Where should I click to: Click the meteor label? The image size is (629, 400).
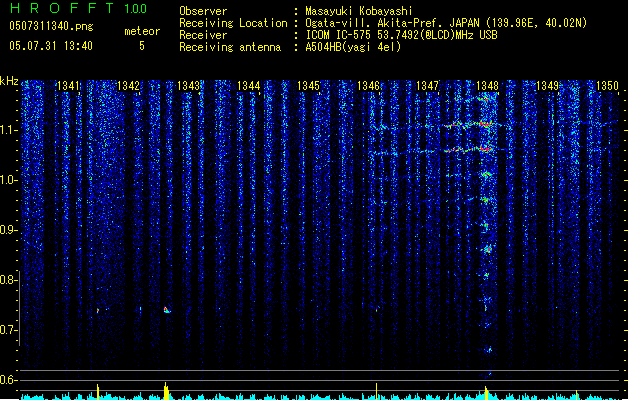pyautogui.click(x=142, y=31)
